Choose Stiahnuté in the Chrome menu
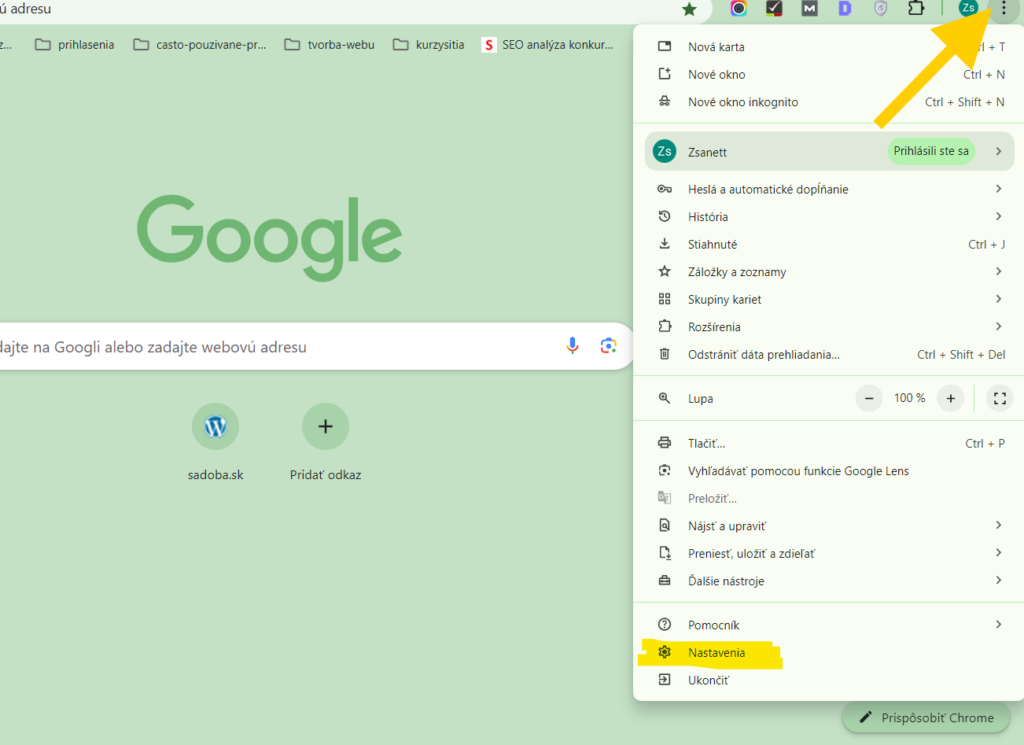The width and height of the screenshot is (1024, 745). coord(712,244)
